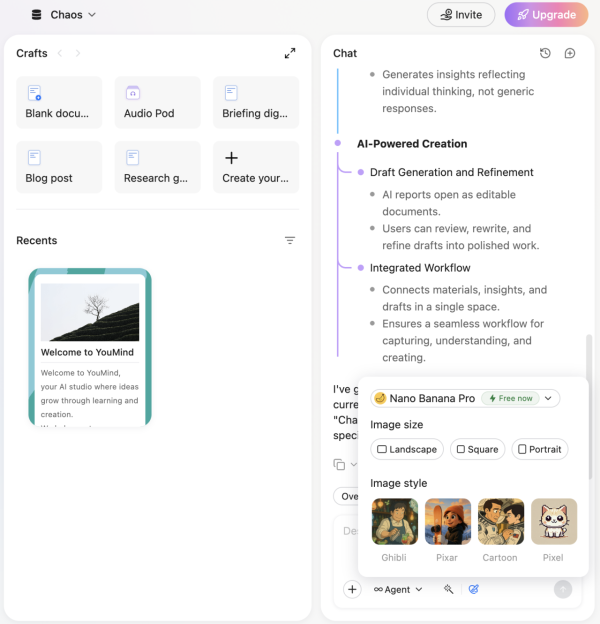Select Square image size
This screenshot has height=624, width=600.
(477, 449)
